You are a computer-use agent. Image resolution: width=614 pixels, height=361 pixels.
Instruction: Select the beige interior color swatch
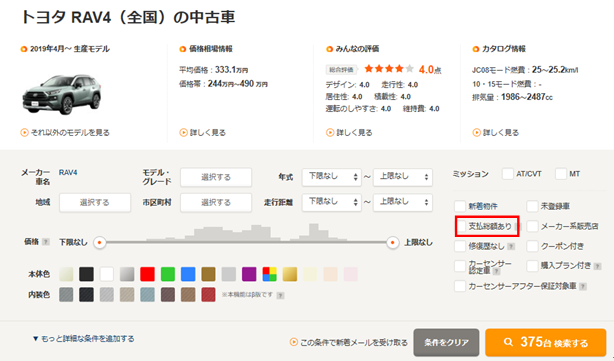pos(127,294)
